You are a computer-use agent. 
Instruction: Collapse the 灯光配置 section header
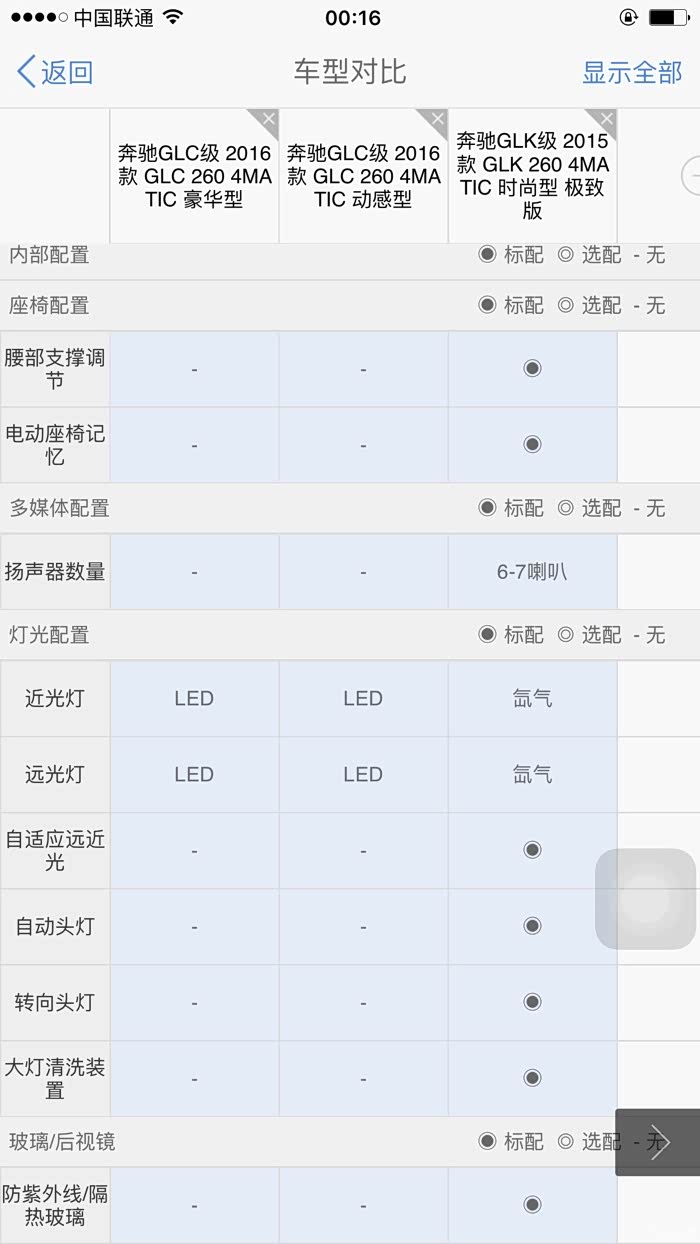pyautogui.click(x=50, y=635)
